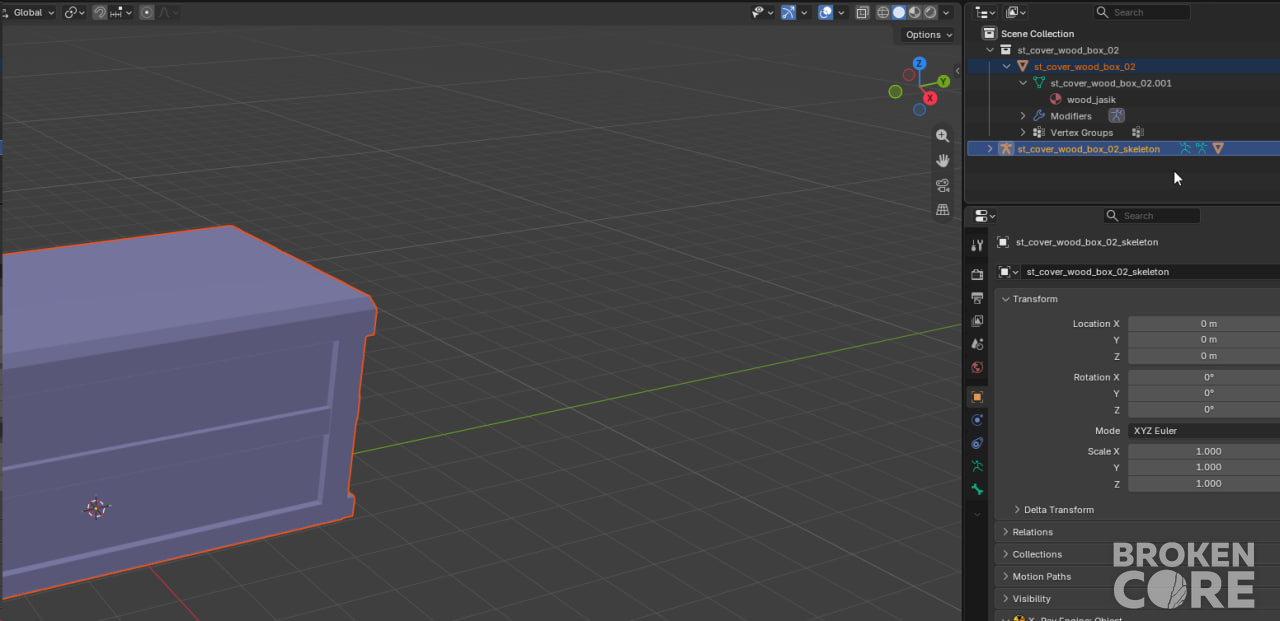Switch to rendered viewport shading
This screenshot has height=621, width=1280.
(x=930, y=12)
